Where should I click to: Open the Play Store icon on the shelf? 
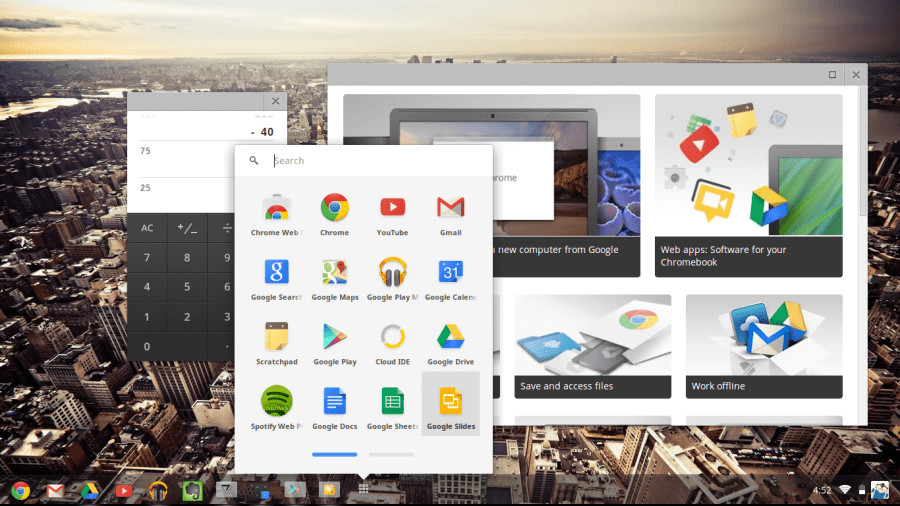(x=294, y=489)
